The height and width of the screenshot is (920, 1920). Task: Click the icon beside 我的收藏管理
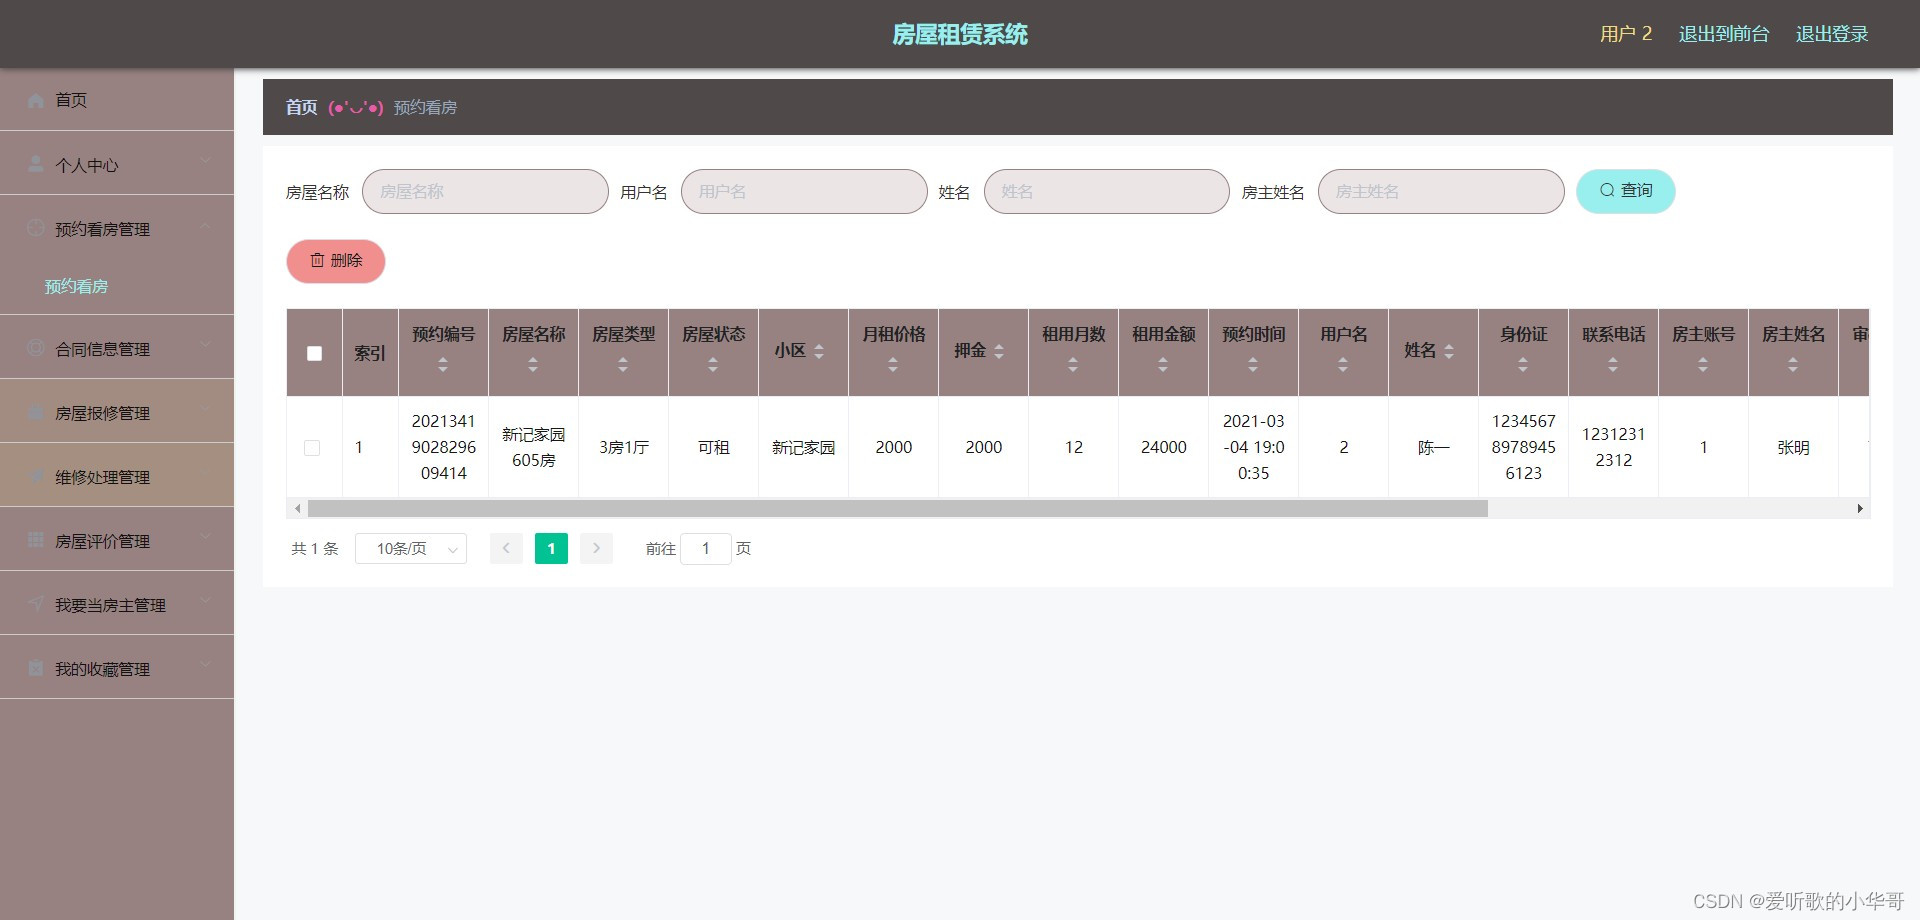[36, 668]
